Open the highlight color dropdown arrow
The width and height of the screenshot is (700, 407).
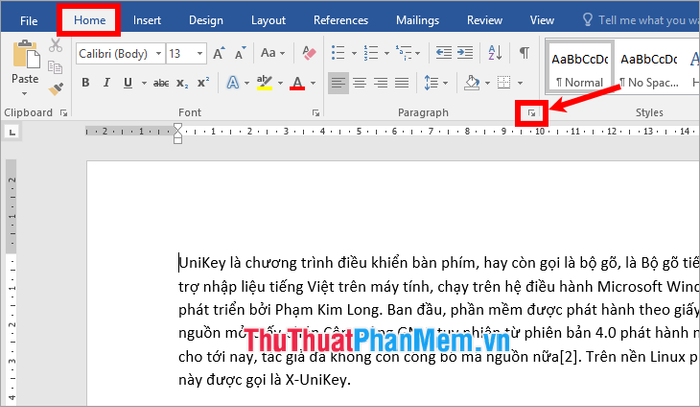click(280, 83)
